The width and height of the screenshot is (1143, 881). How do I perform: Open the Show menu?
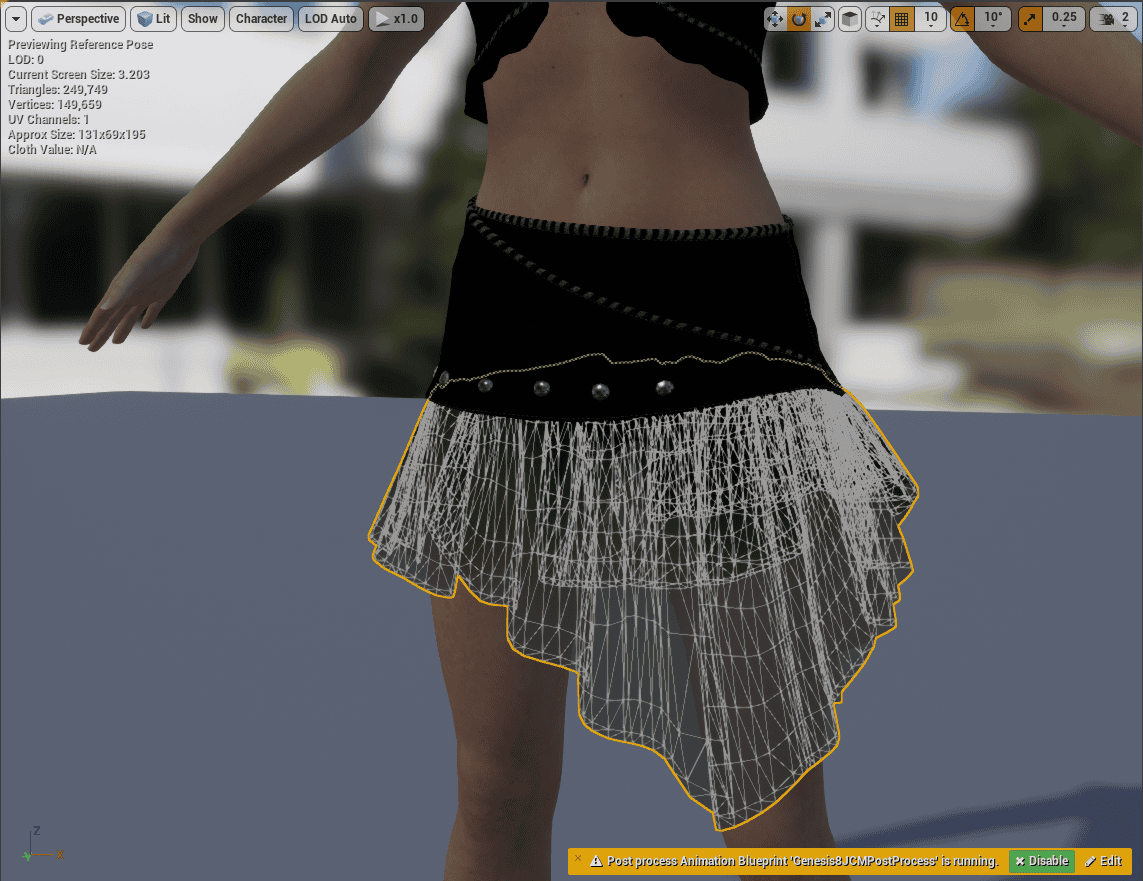tap(202, 18)
